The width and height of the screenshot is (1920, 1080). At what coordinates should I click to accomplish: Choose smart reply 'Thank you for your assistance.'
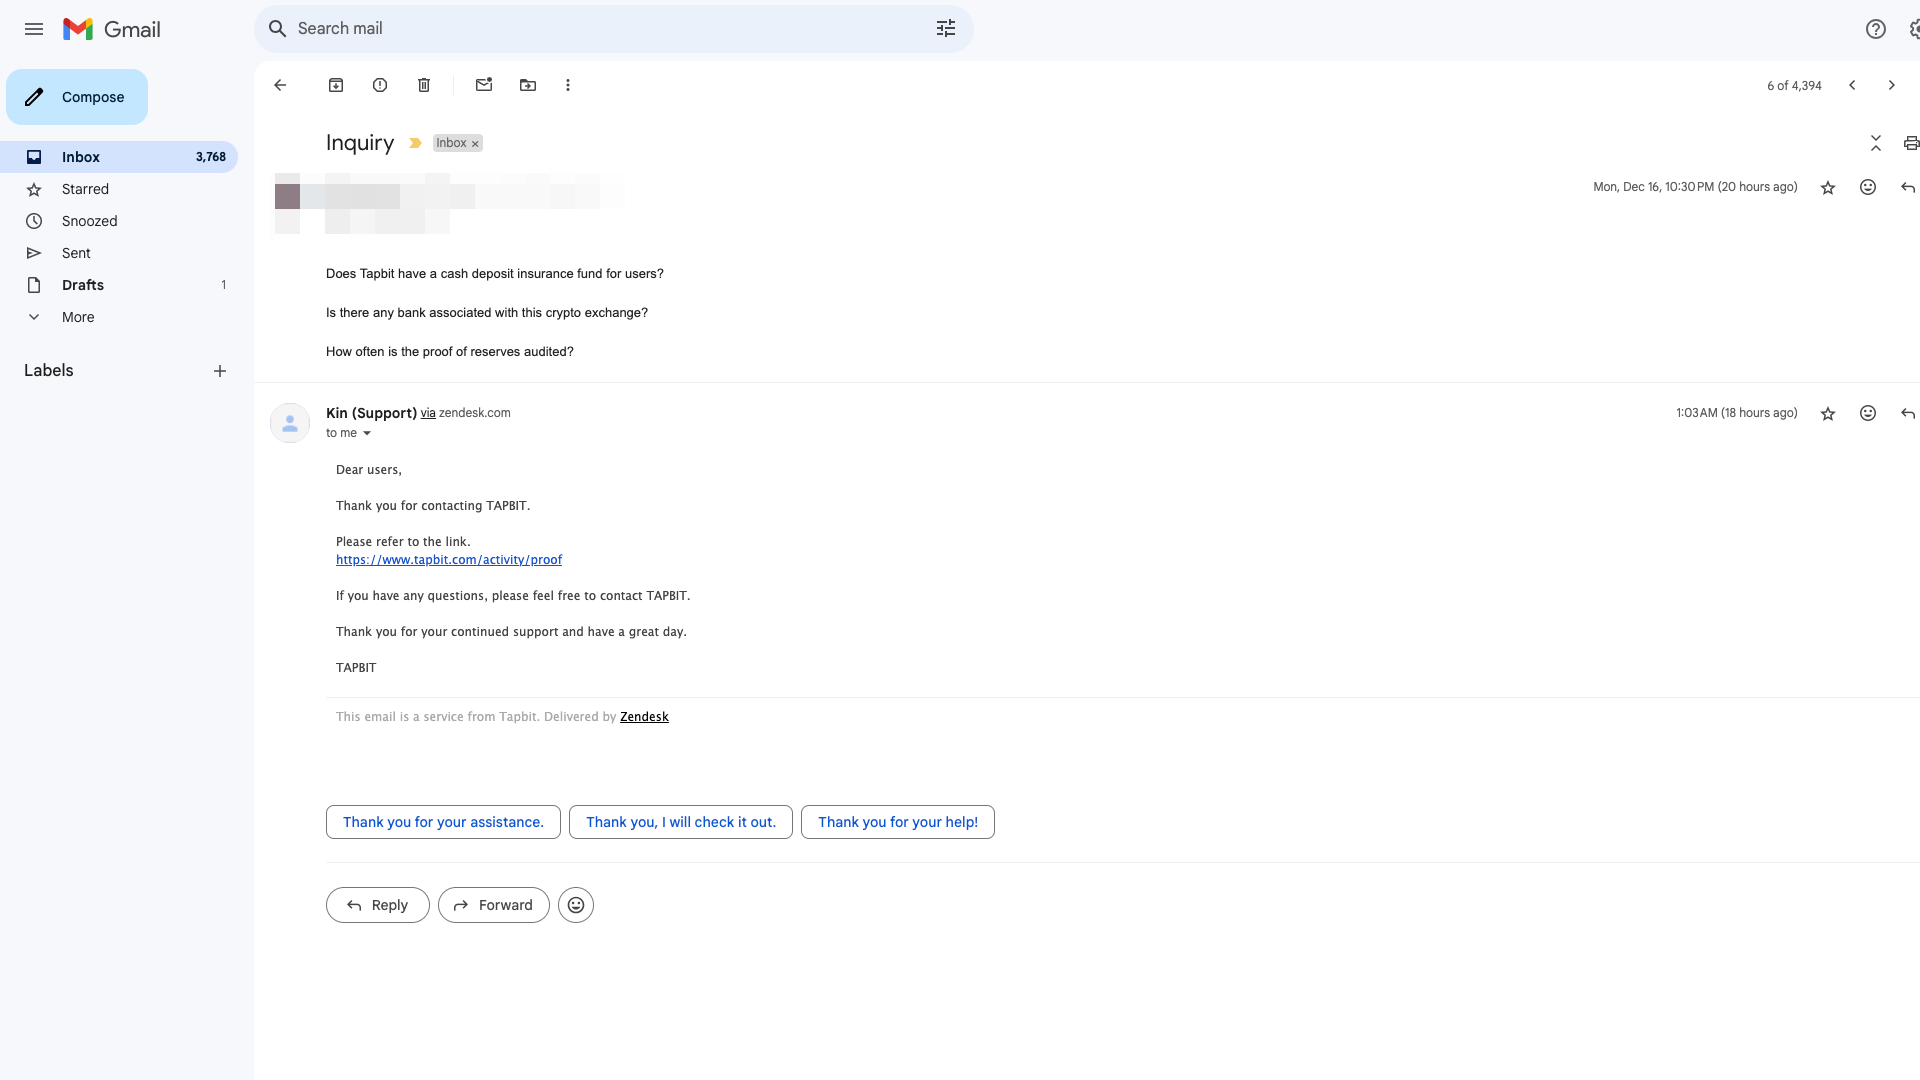tap(443, 822)
